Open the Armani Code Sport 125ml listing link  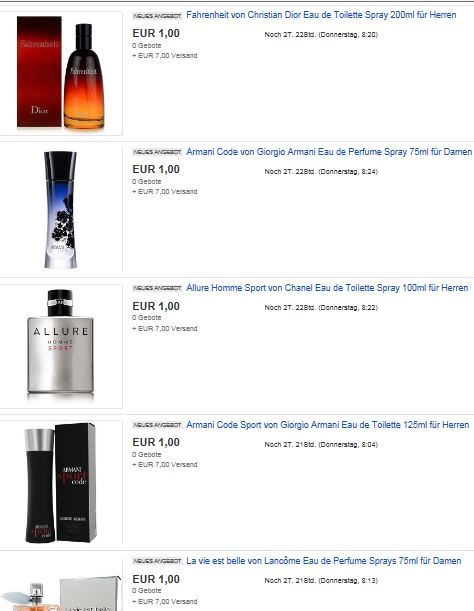327,425
